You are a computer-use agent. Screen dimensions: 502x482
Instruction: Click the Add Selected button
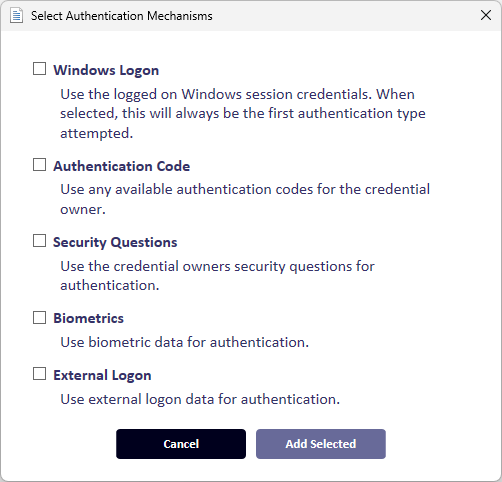click(x=321, y=444)
